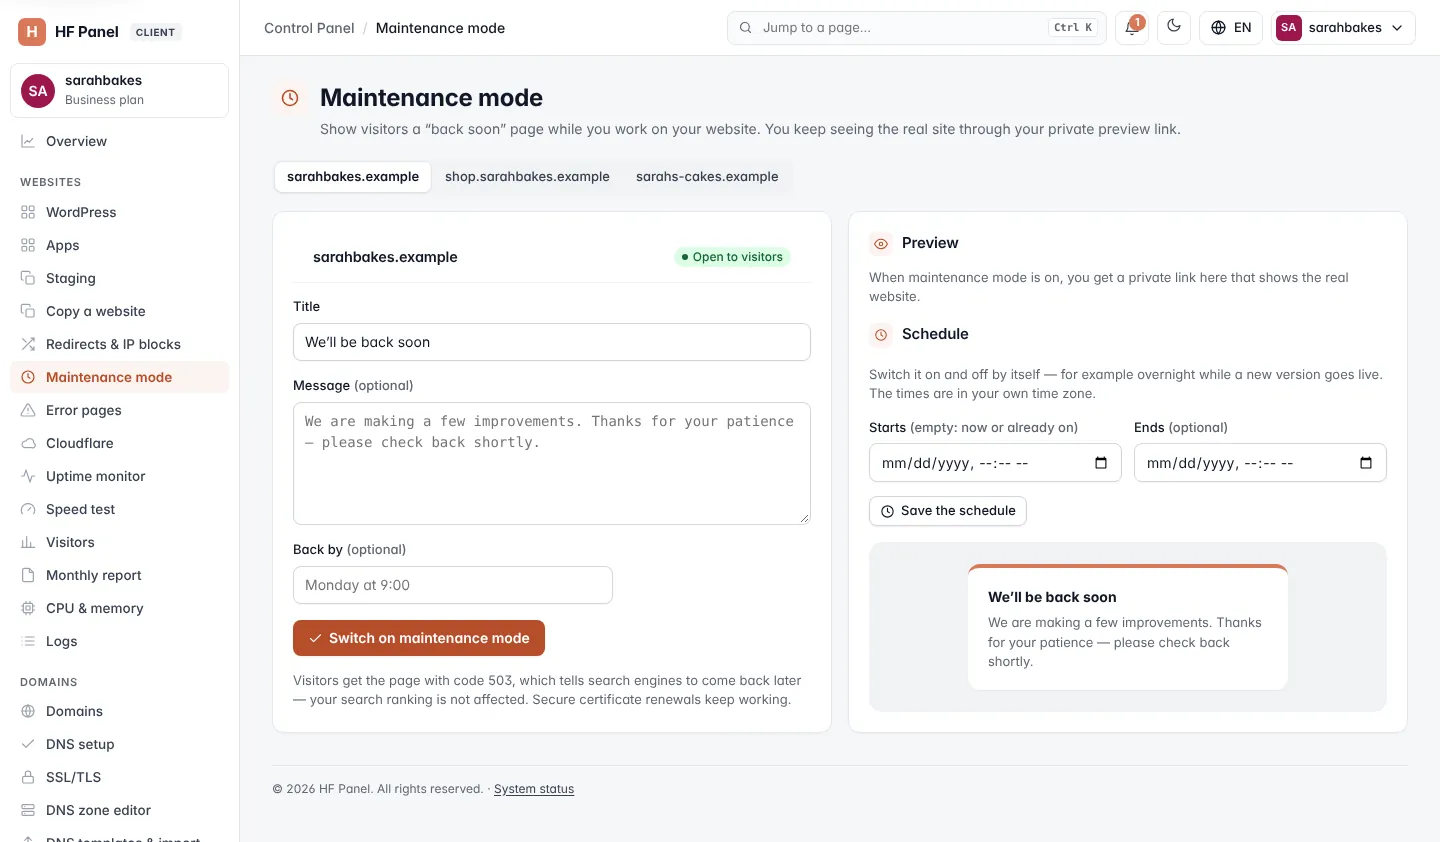Open the Ends date picker calendar icon
This screenshot has width=1440, height=842.
click(1366, 463)
